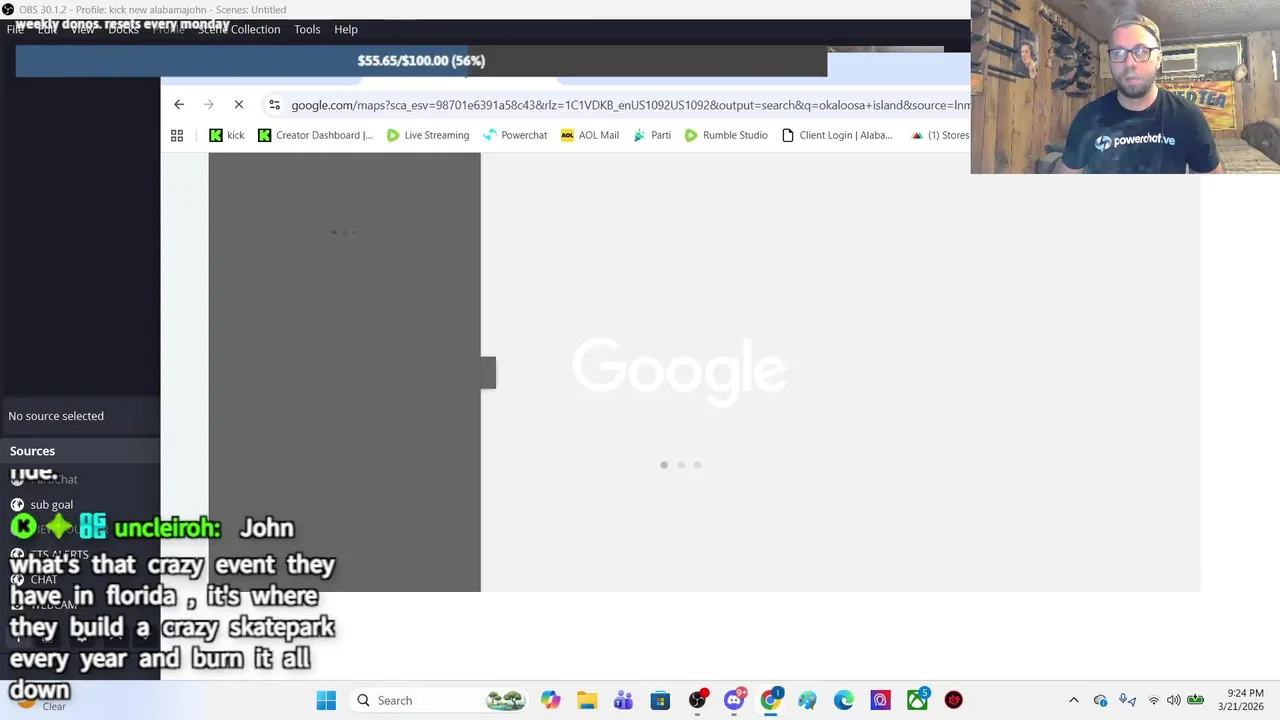Open OBS Docks menu
Screen dimensions: 1280x720
[124, 29]
